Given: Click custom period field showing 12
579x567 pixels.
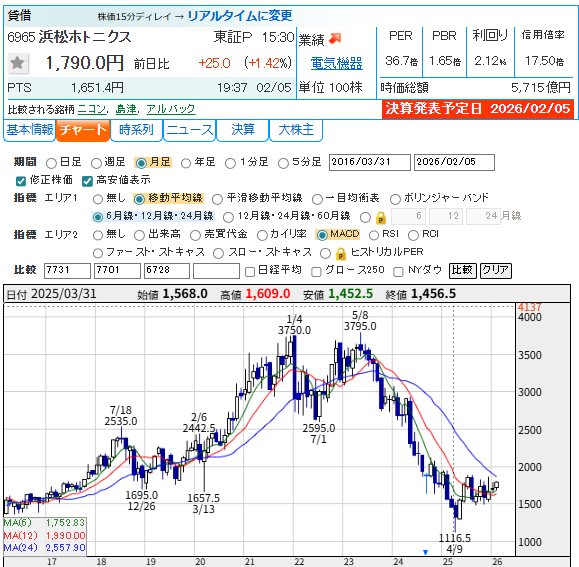Looking at the screenshot, I should click(x=446, y=216).
